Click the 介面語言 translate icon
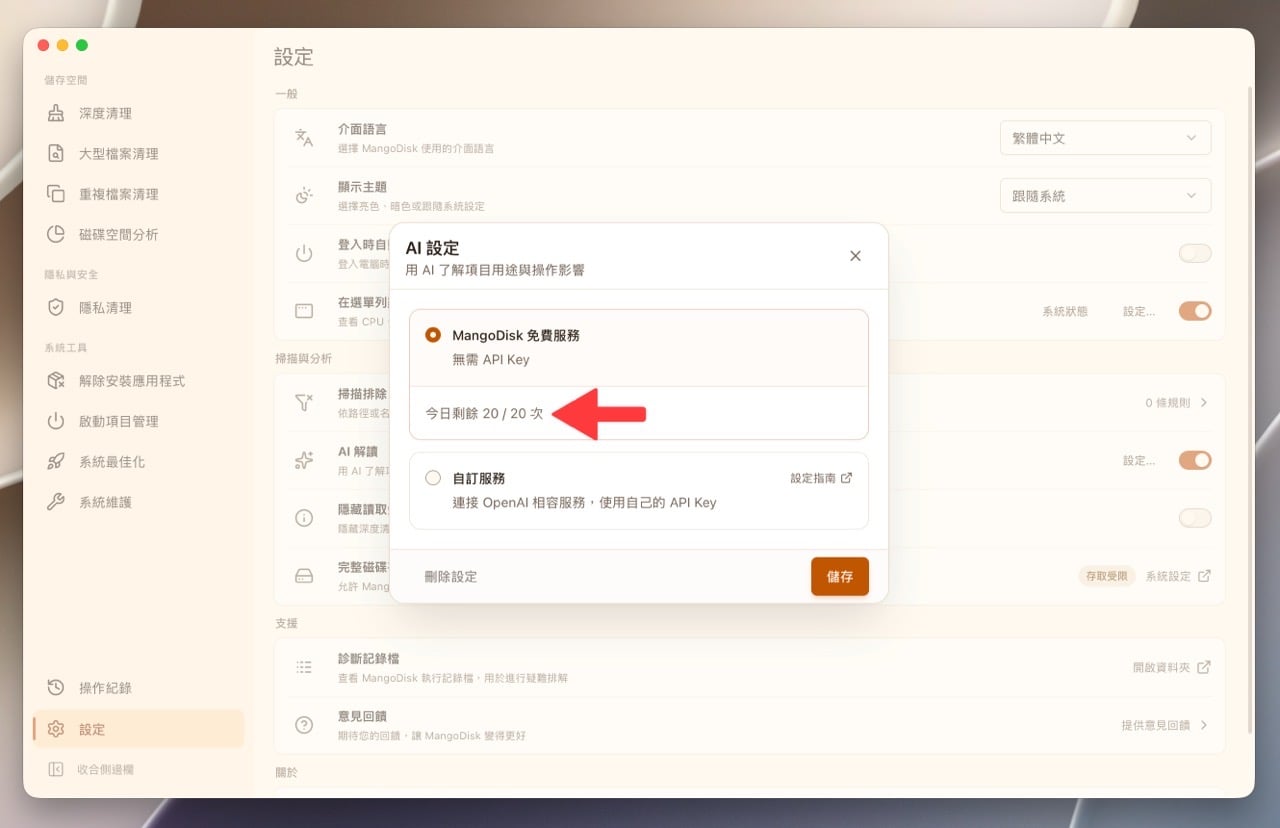1280x828 pixels. (304, 138)
